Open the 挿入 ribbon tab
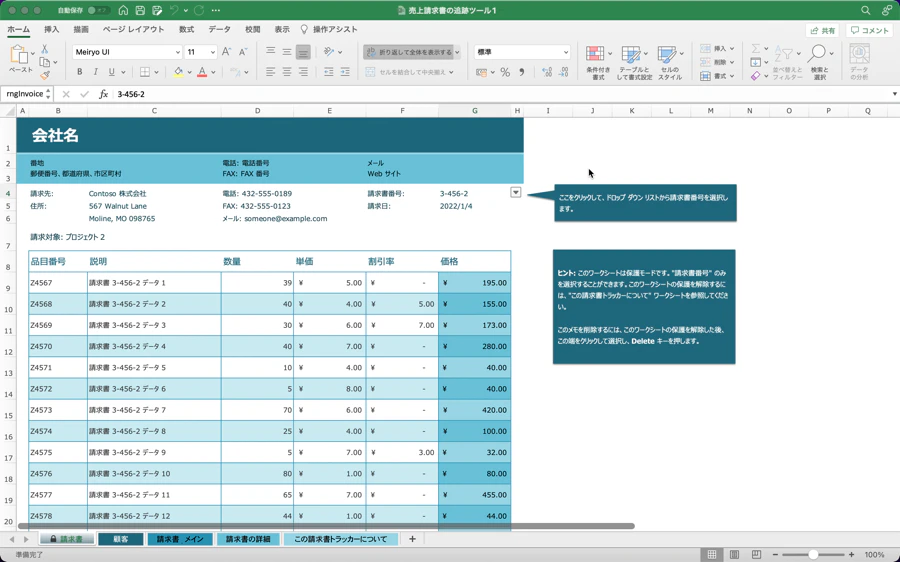This screenshot has height=562, width=900. coord(52,30)
